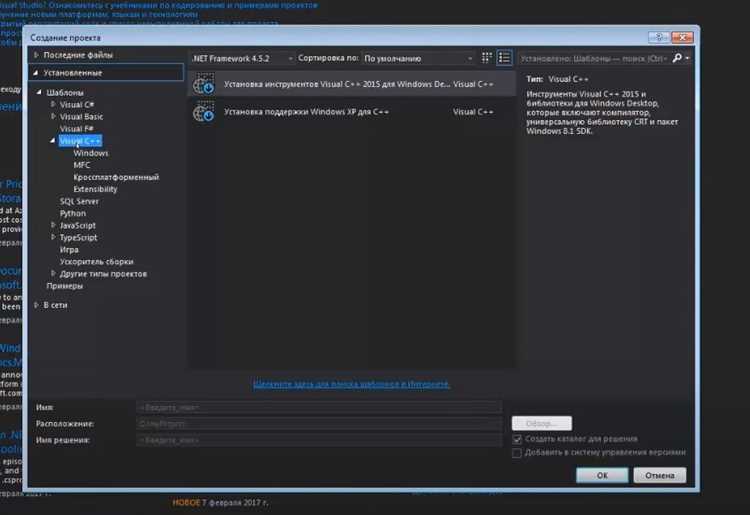Expand the Visual C# tree node

click(x=53, y=104)
